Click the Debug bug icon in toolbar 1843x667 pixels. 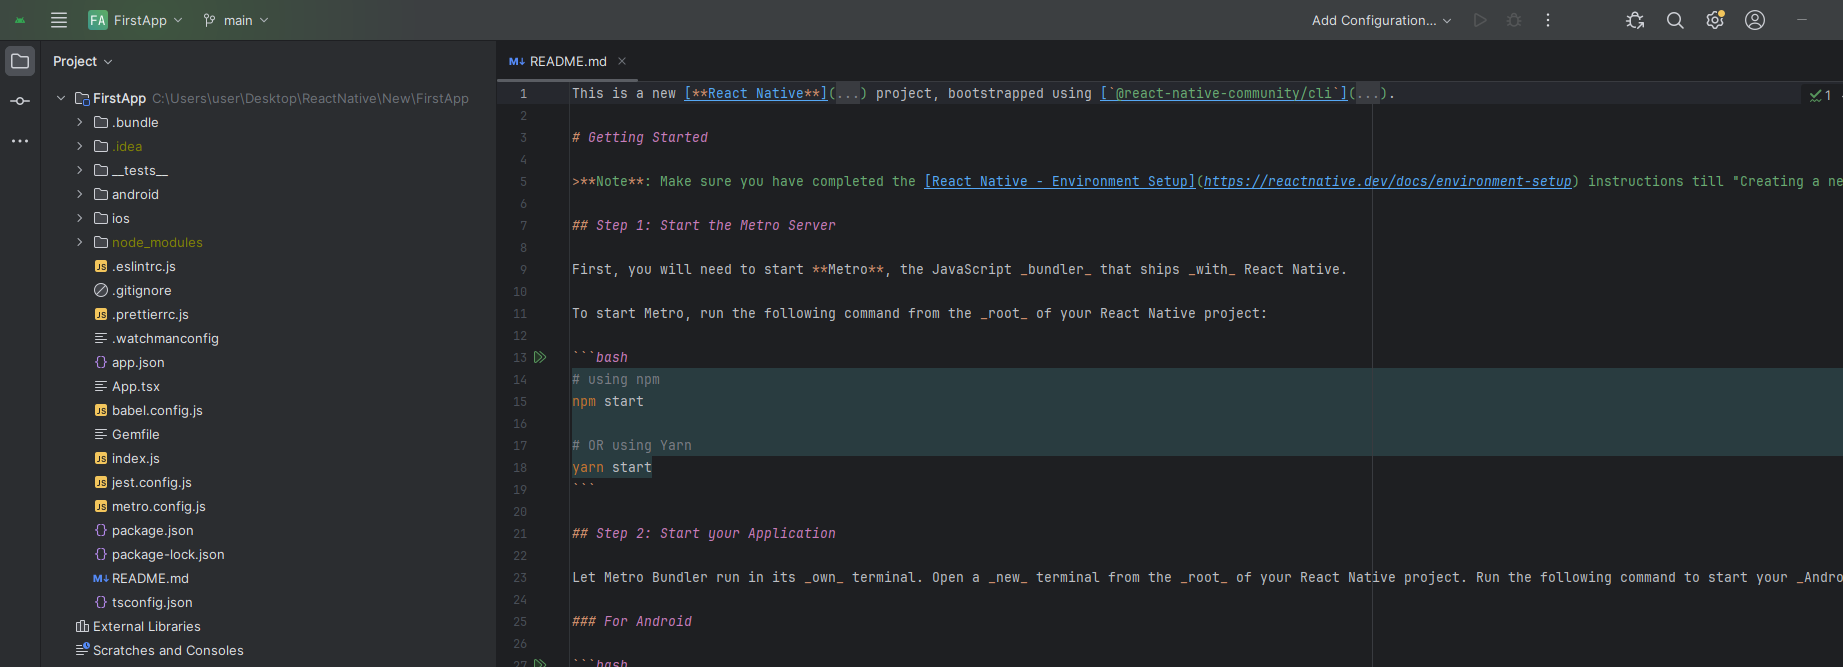coord(1514,20)
